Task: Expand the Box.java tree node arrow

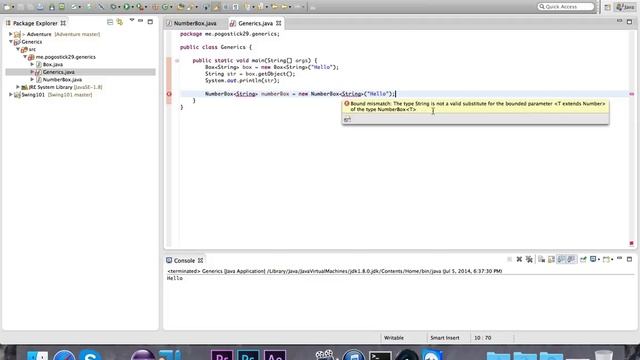Action: pyautogui.click(x=32, y=64)
